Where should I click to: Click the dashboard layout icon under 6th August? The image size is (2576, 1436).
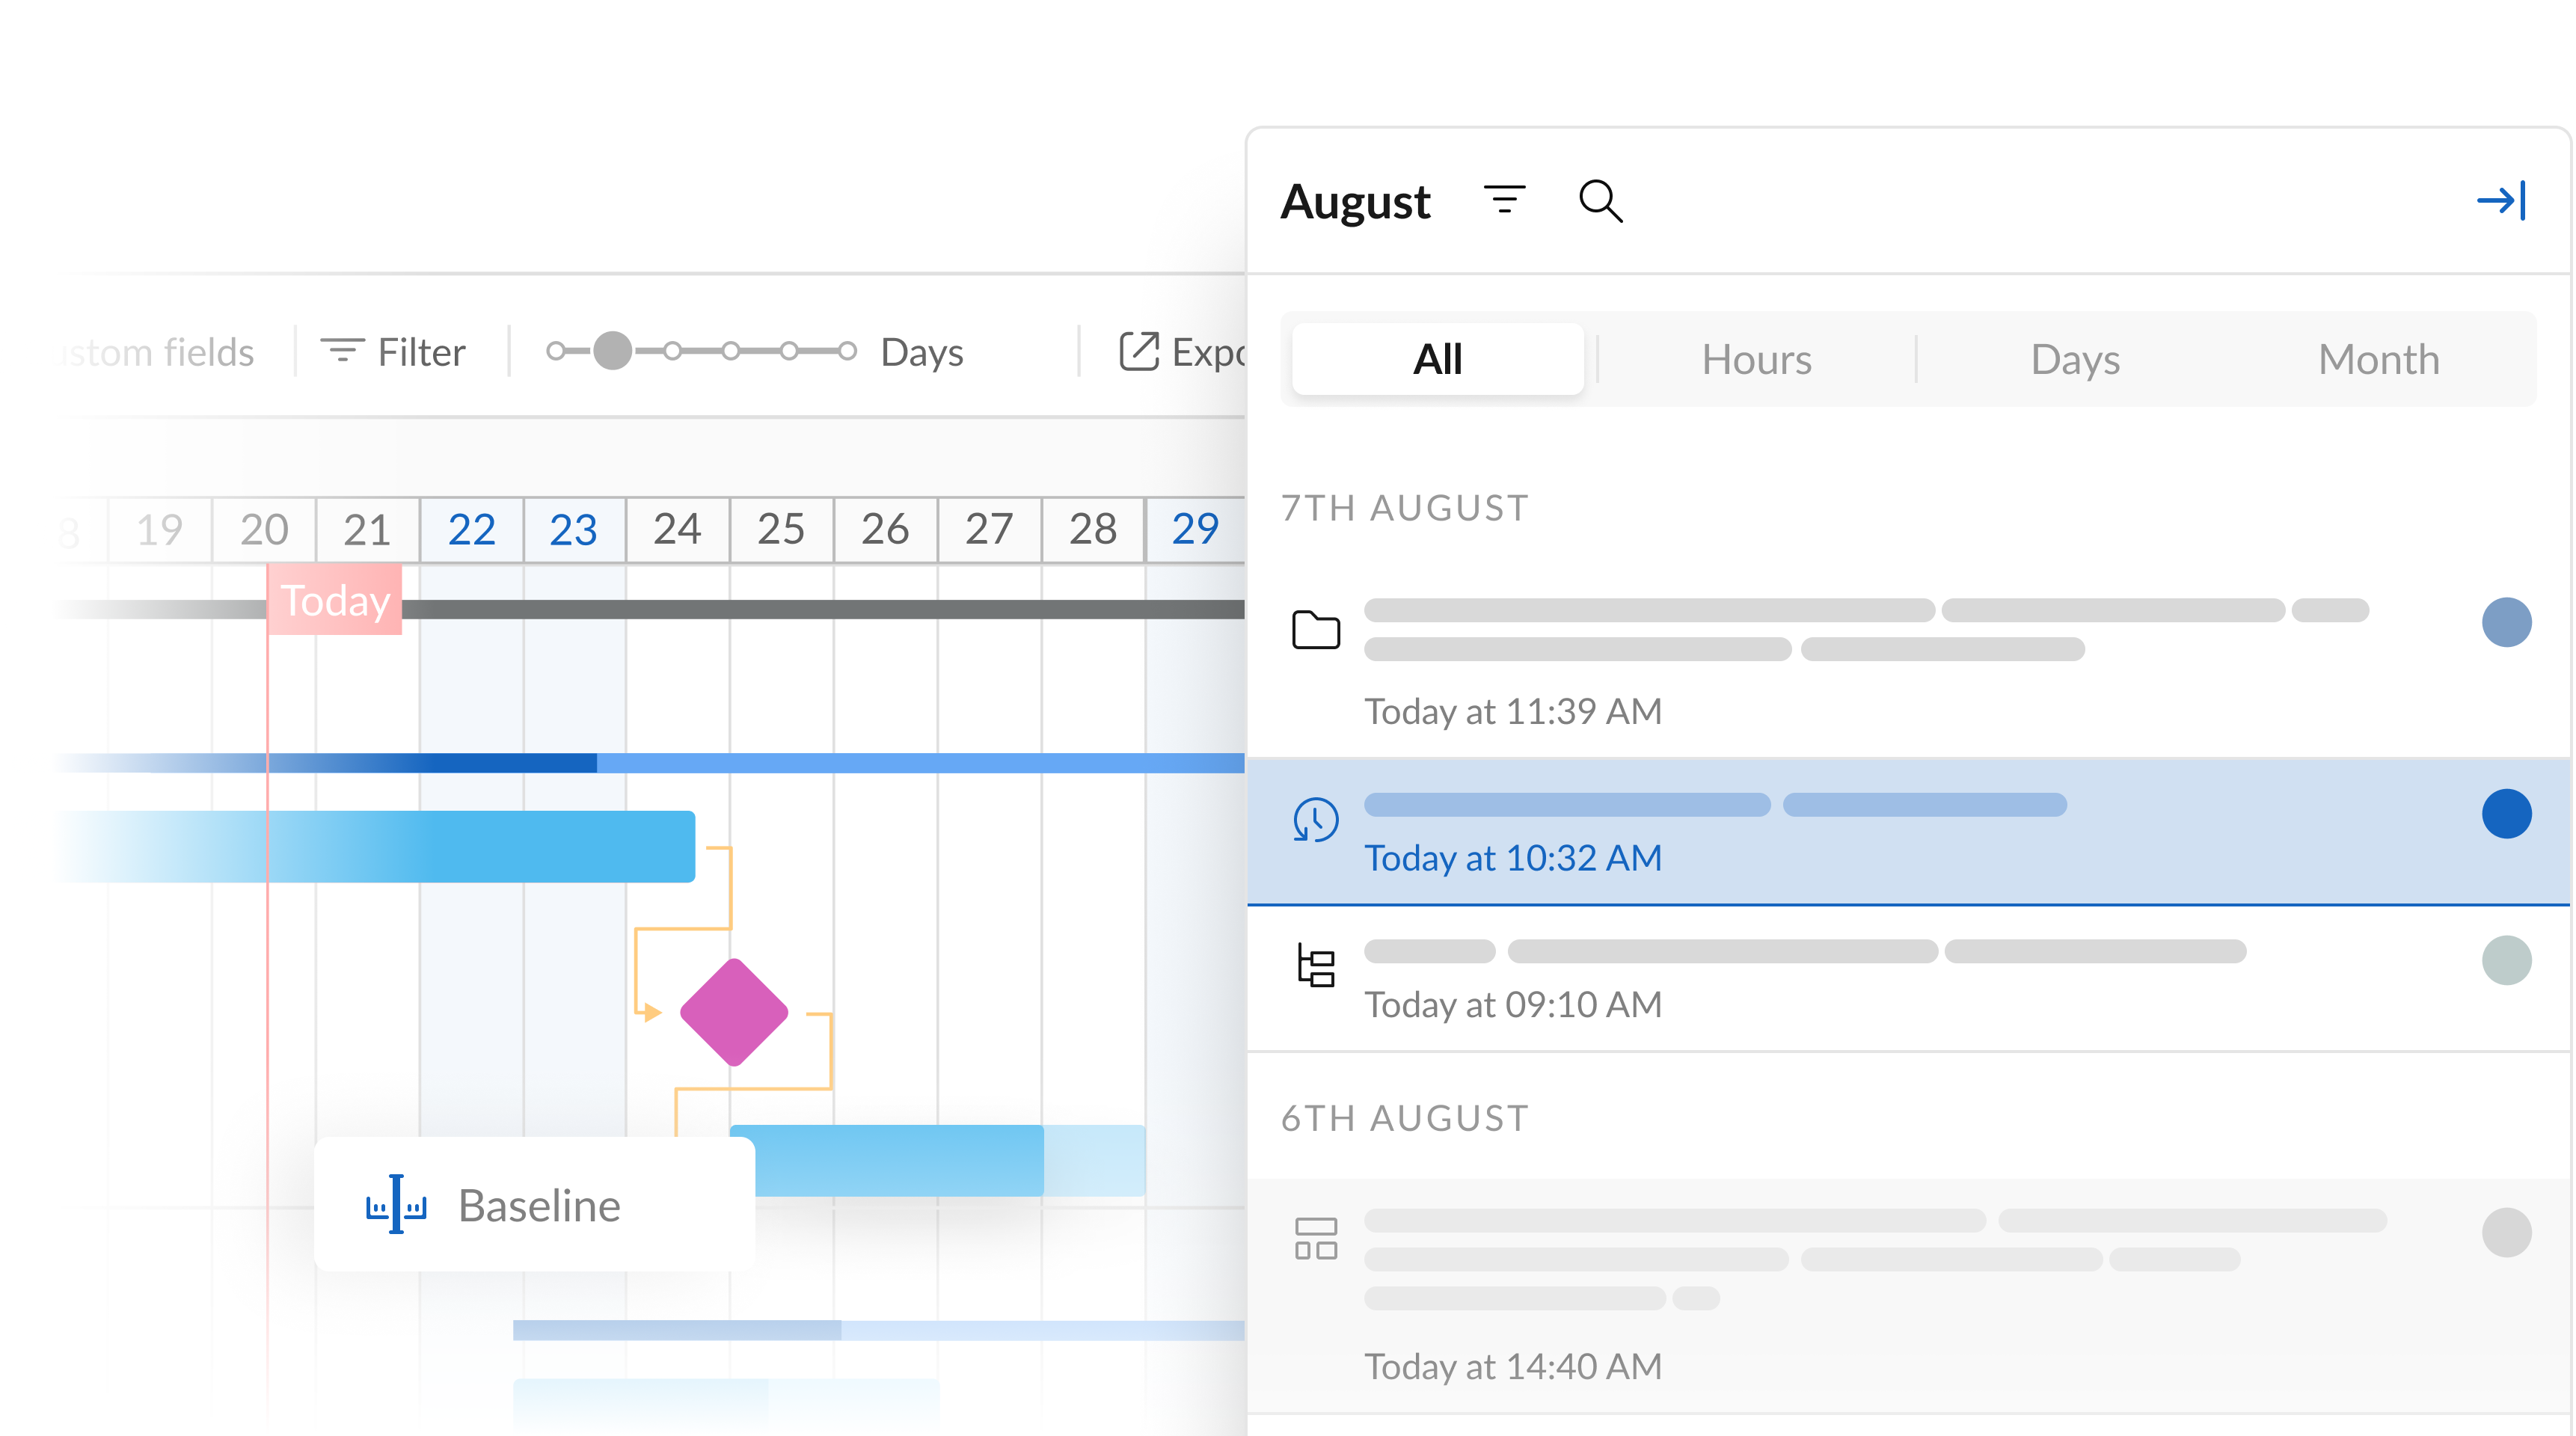[x=1315, y=1238]
